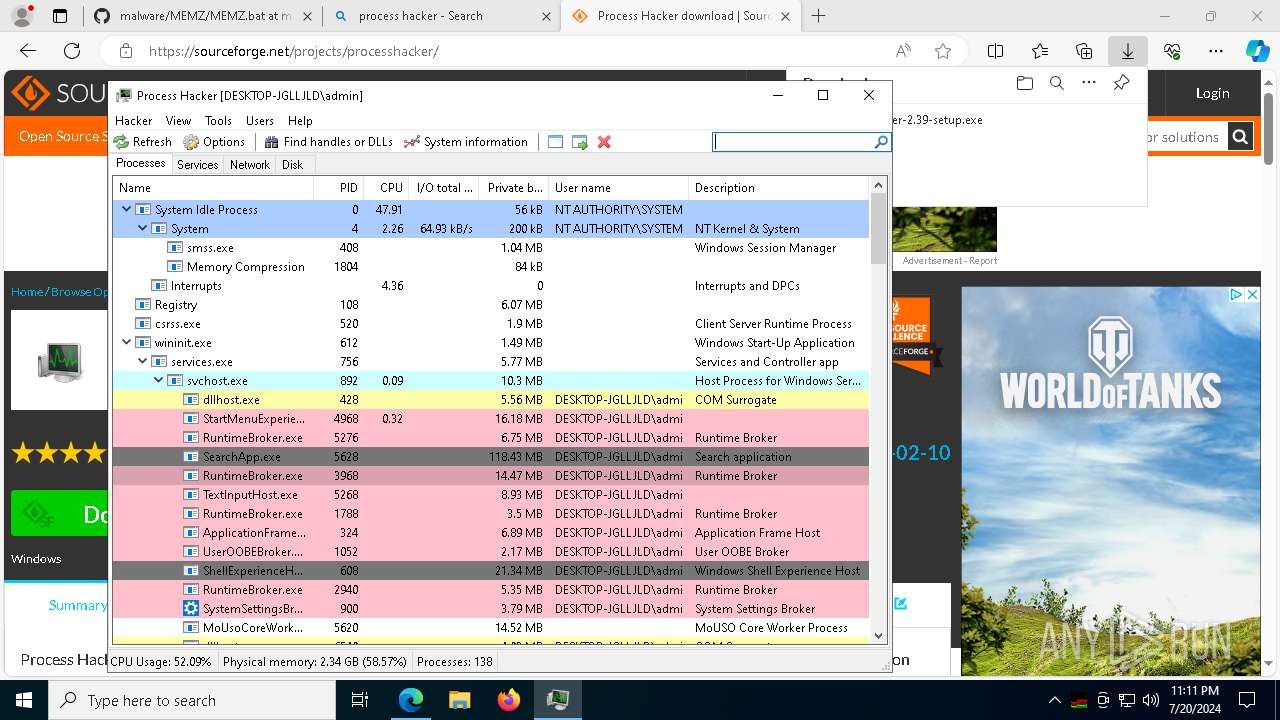The height and width of the screenshot is (720, 1280).
Task: Select the Interrupts row
Action: pos(491,285)
